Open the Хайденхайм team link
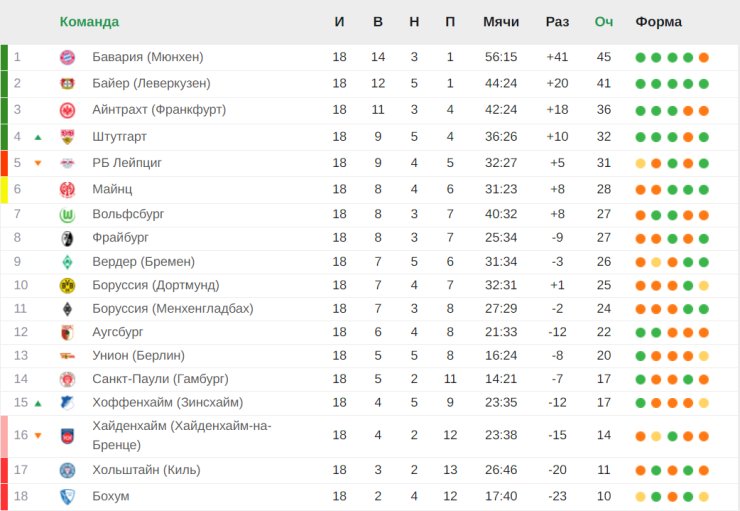This screenshot has height=511, width=740. pos(182,435)
